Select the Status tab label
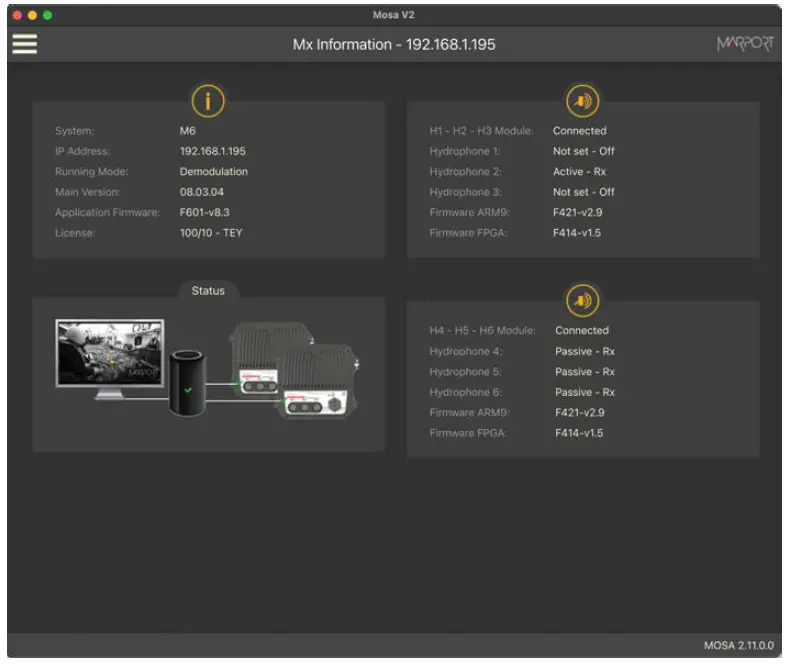This screenshot has height=664, width=792. (x=208, y=291)
